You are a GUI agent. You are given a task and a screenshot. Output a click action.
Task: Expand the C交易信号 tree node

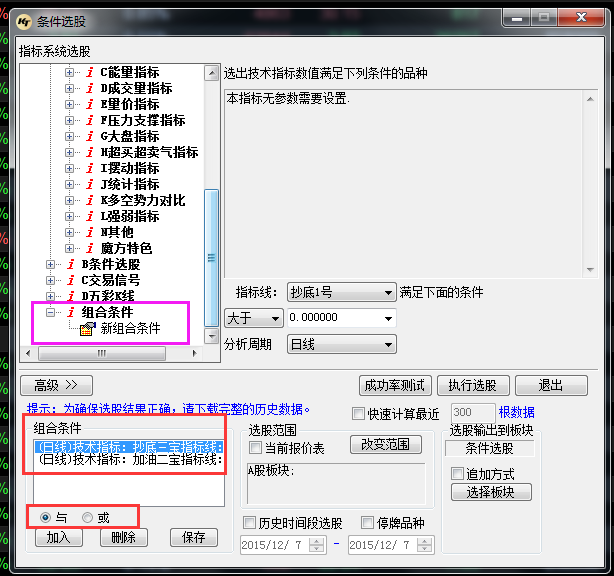51,280
